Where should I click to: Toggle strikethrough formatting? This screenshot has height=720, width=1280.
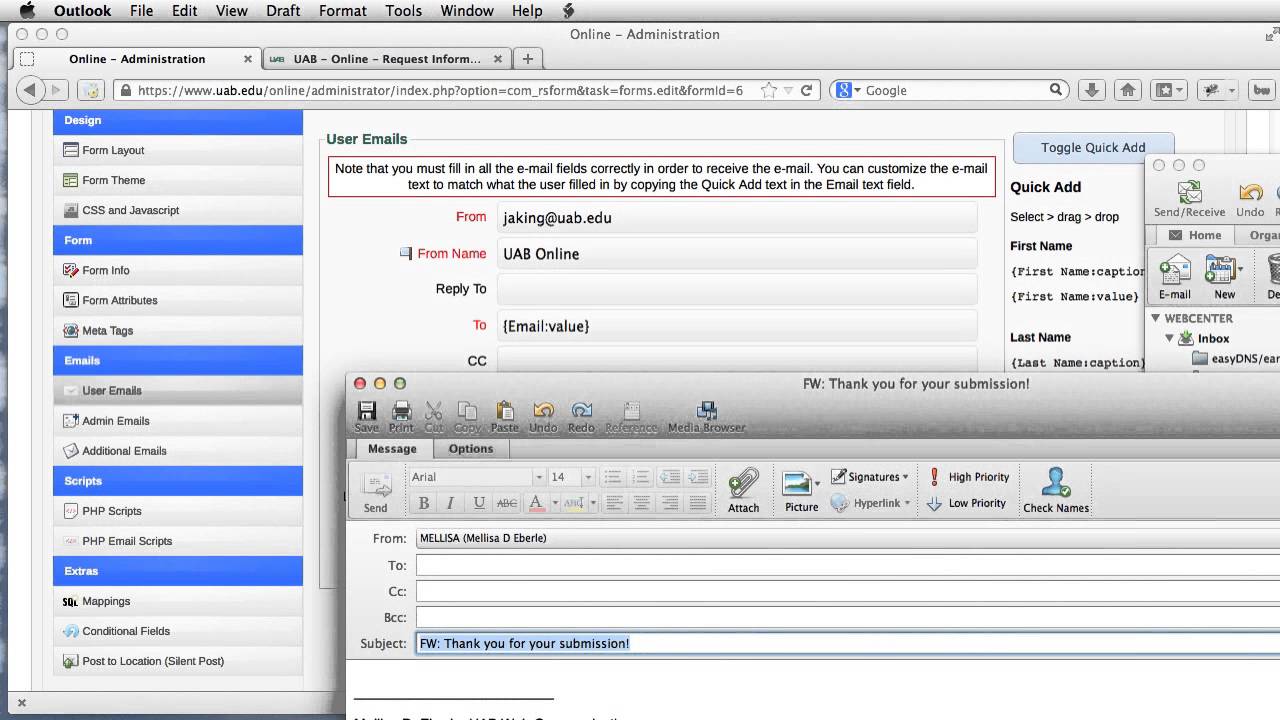click(507, 503)
